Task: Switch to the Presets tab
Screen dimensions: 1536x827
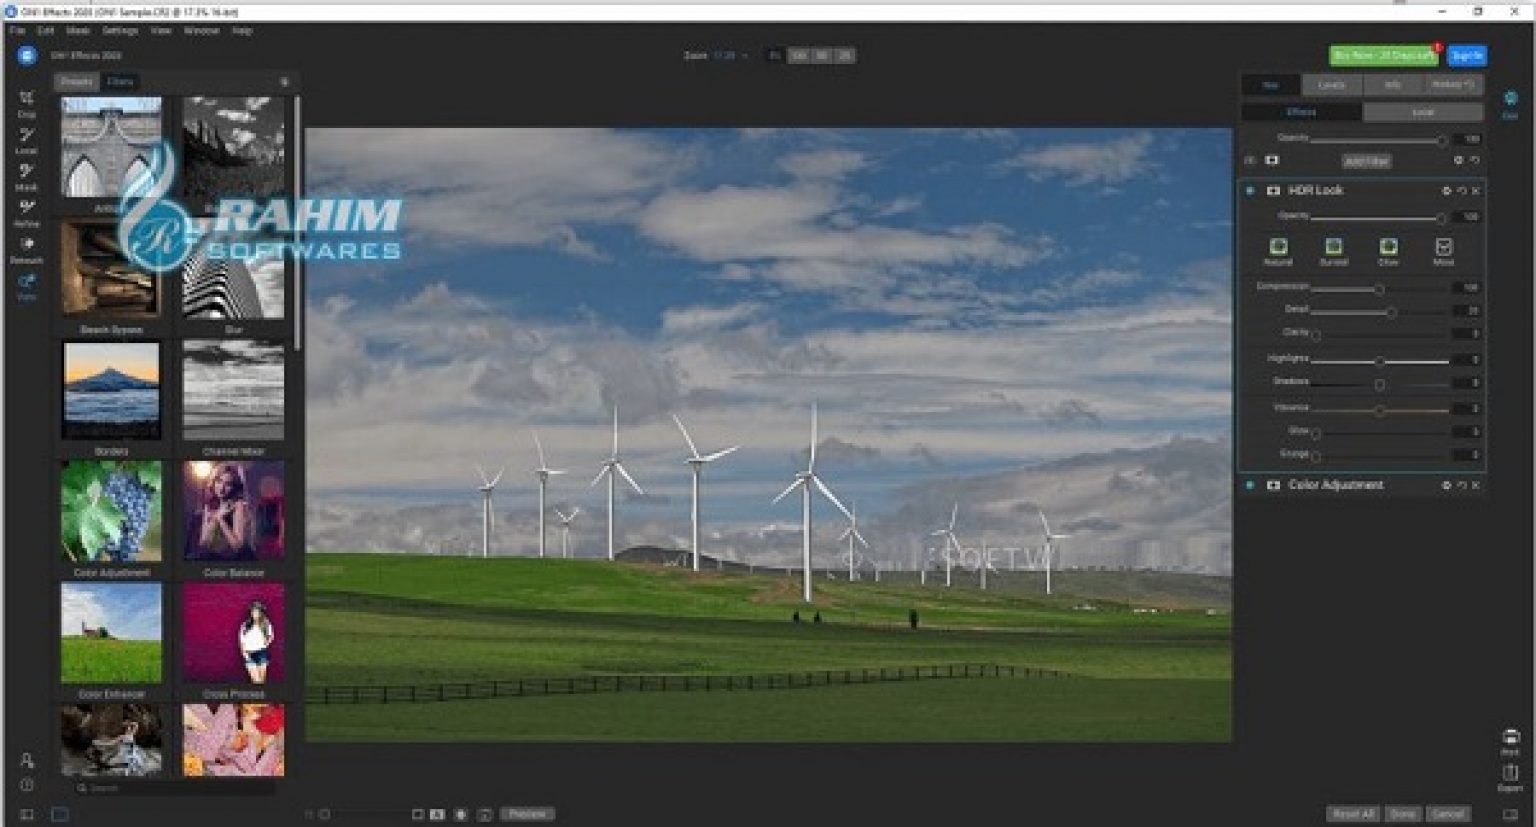Action: tap(77, 81)
